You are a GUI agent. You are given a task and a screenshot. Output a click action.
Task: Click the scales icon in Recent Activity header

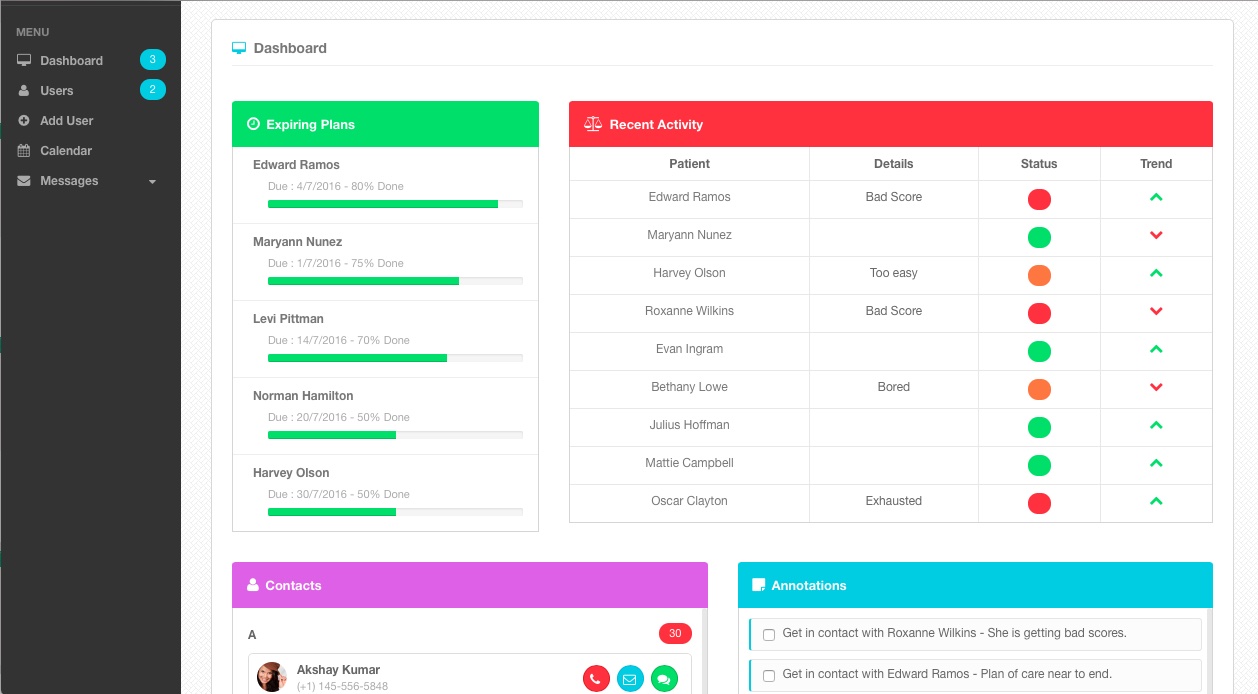pos(592,124)
